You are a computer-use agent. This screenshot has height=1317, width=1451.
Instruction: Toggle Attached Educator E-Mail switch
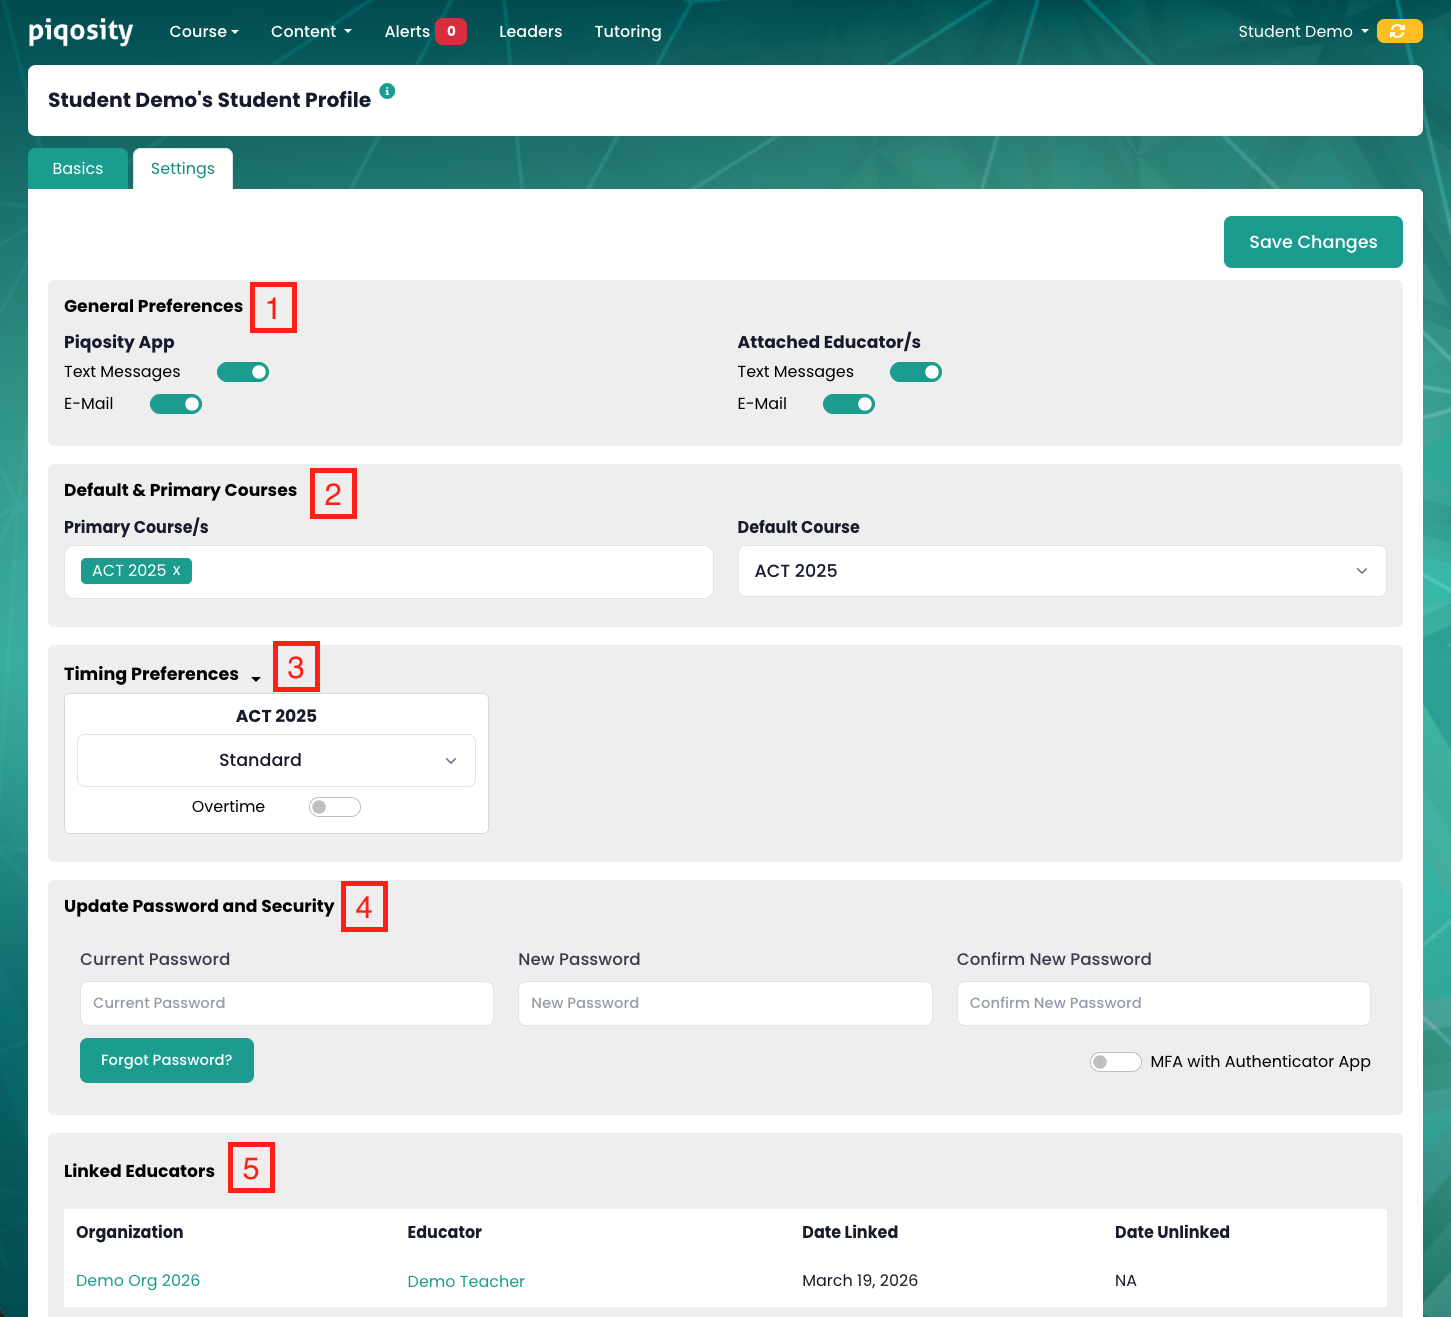(849, 404)
